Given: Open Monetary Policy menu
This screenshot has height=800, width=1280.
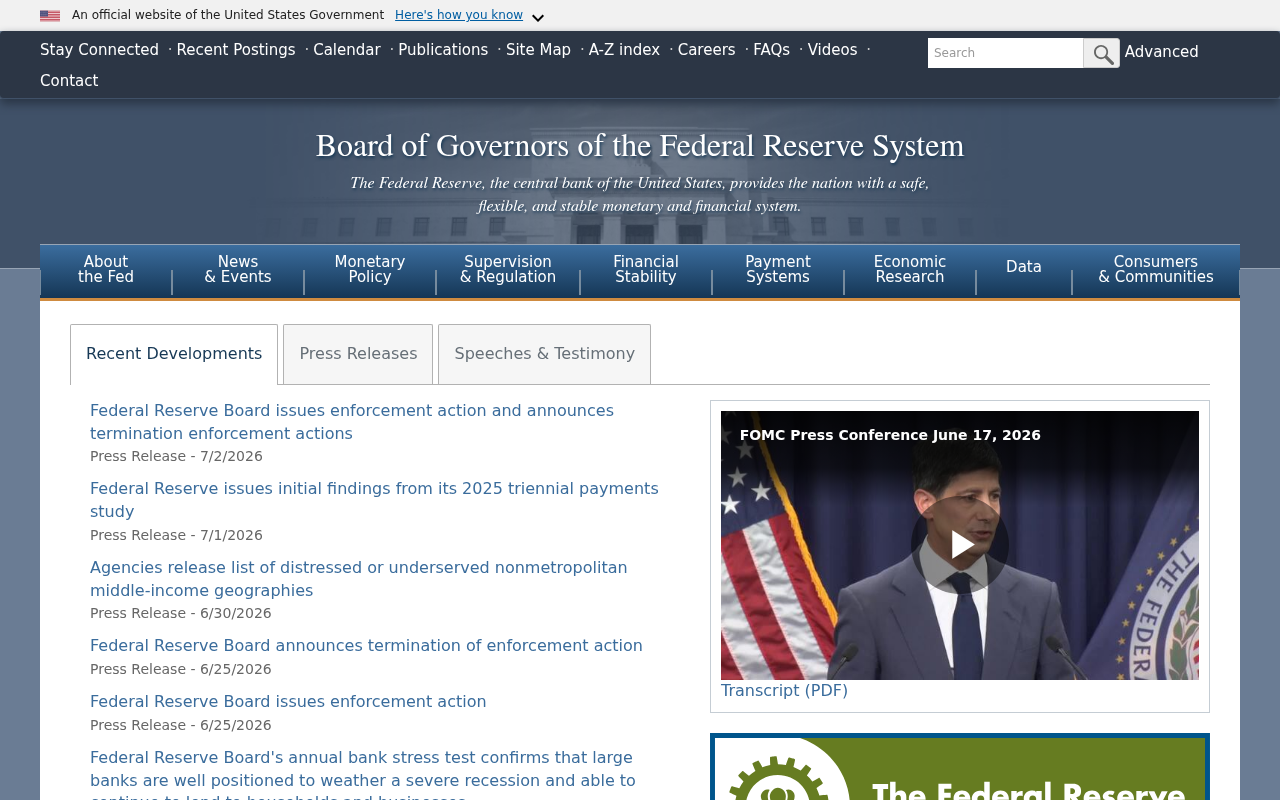Looking at the screenshot, I should tap(370, 270).
